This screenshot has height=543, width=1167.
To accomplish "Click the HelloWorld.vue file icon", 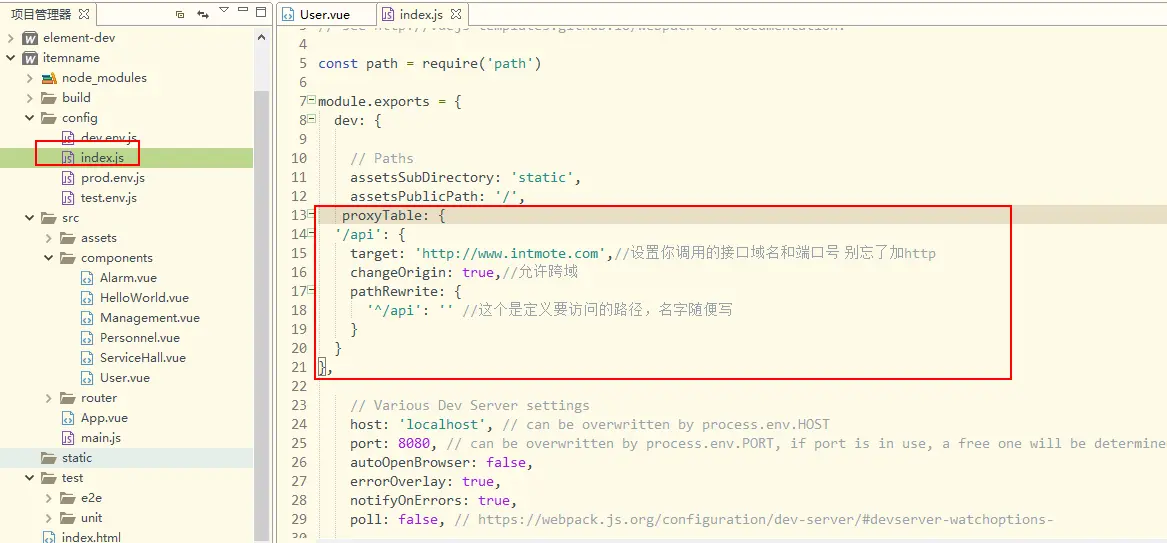I will tap(87, 298).
